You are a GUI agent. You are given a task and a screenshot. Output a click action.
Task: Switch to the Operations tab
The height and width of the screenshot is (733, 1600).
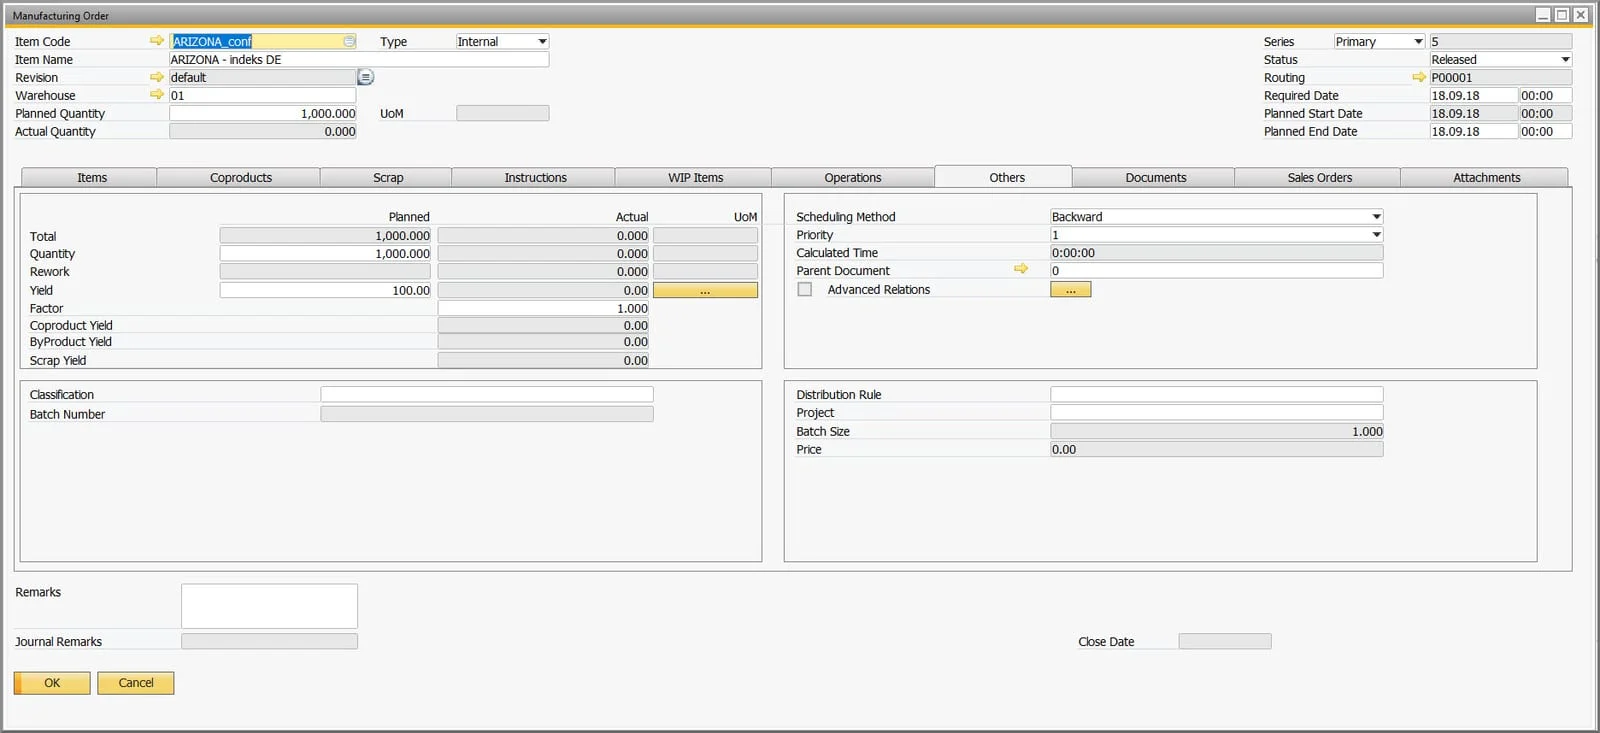(x=853, y=177)
